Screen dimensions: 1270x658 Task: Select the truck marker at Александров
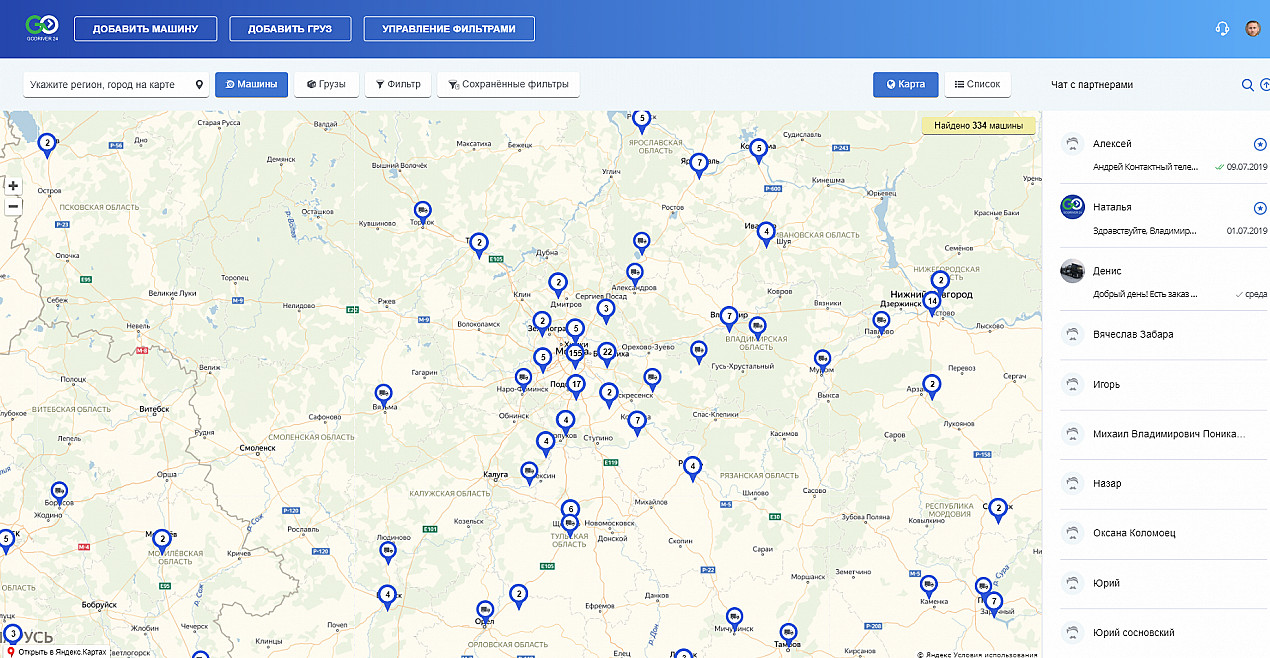pos(634,273)
